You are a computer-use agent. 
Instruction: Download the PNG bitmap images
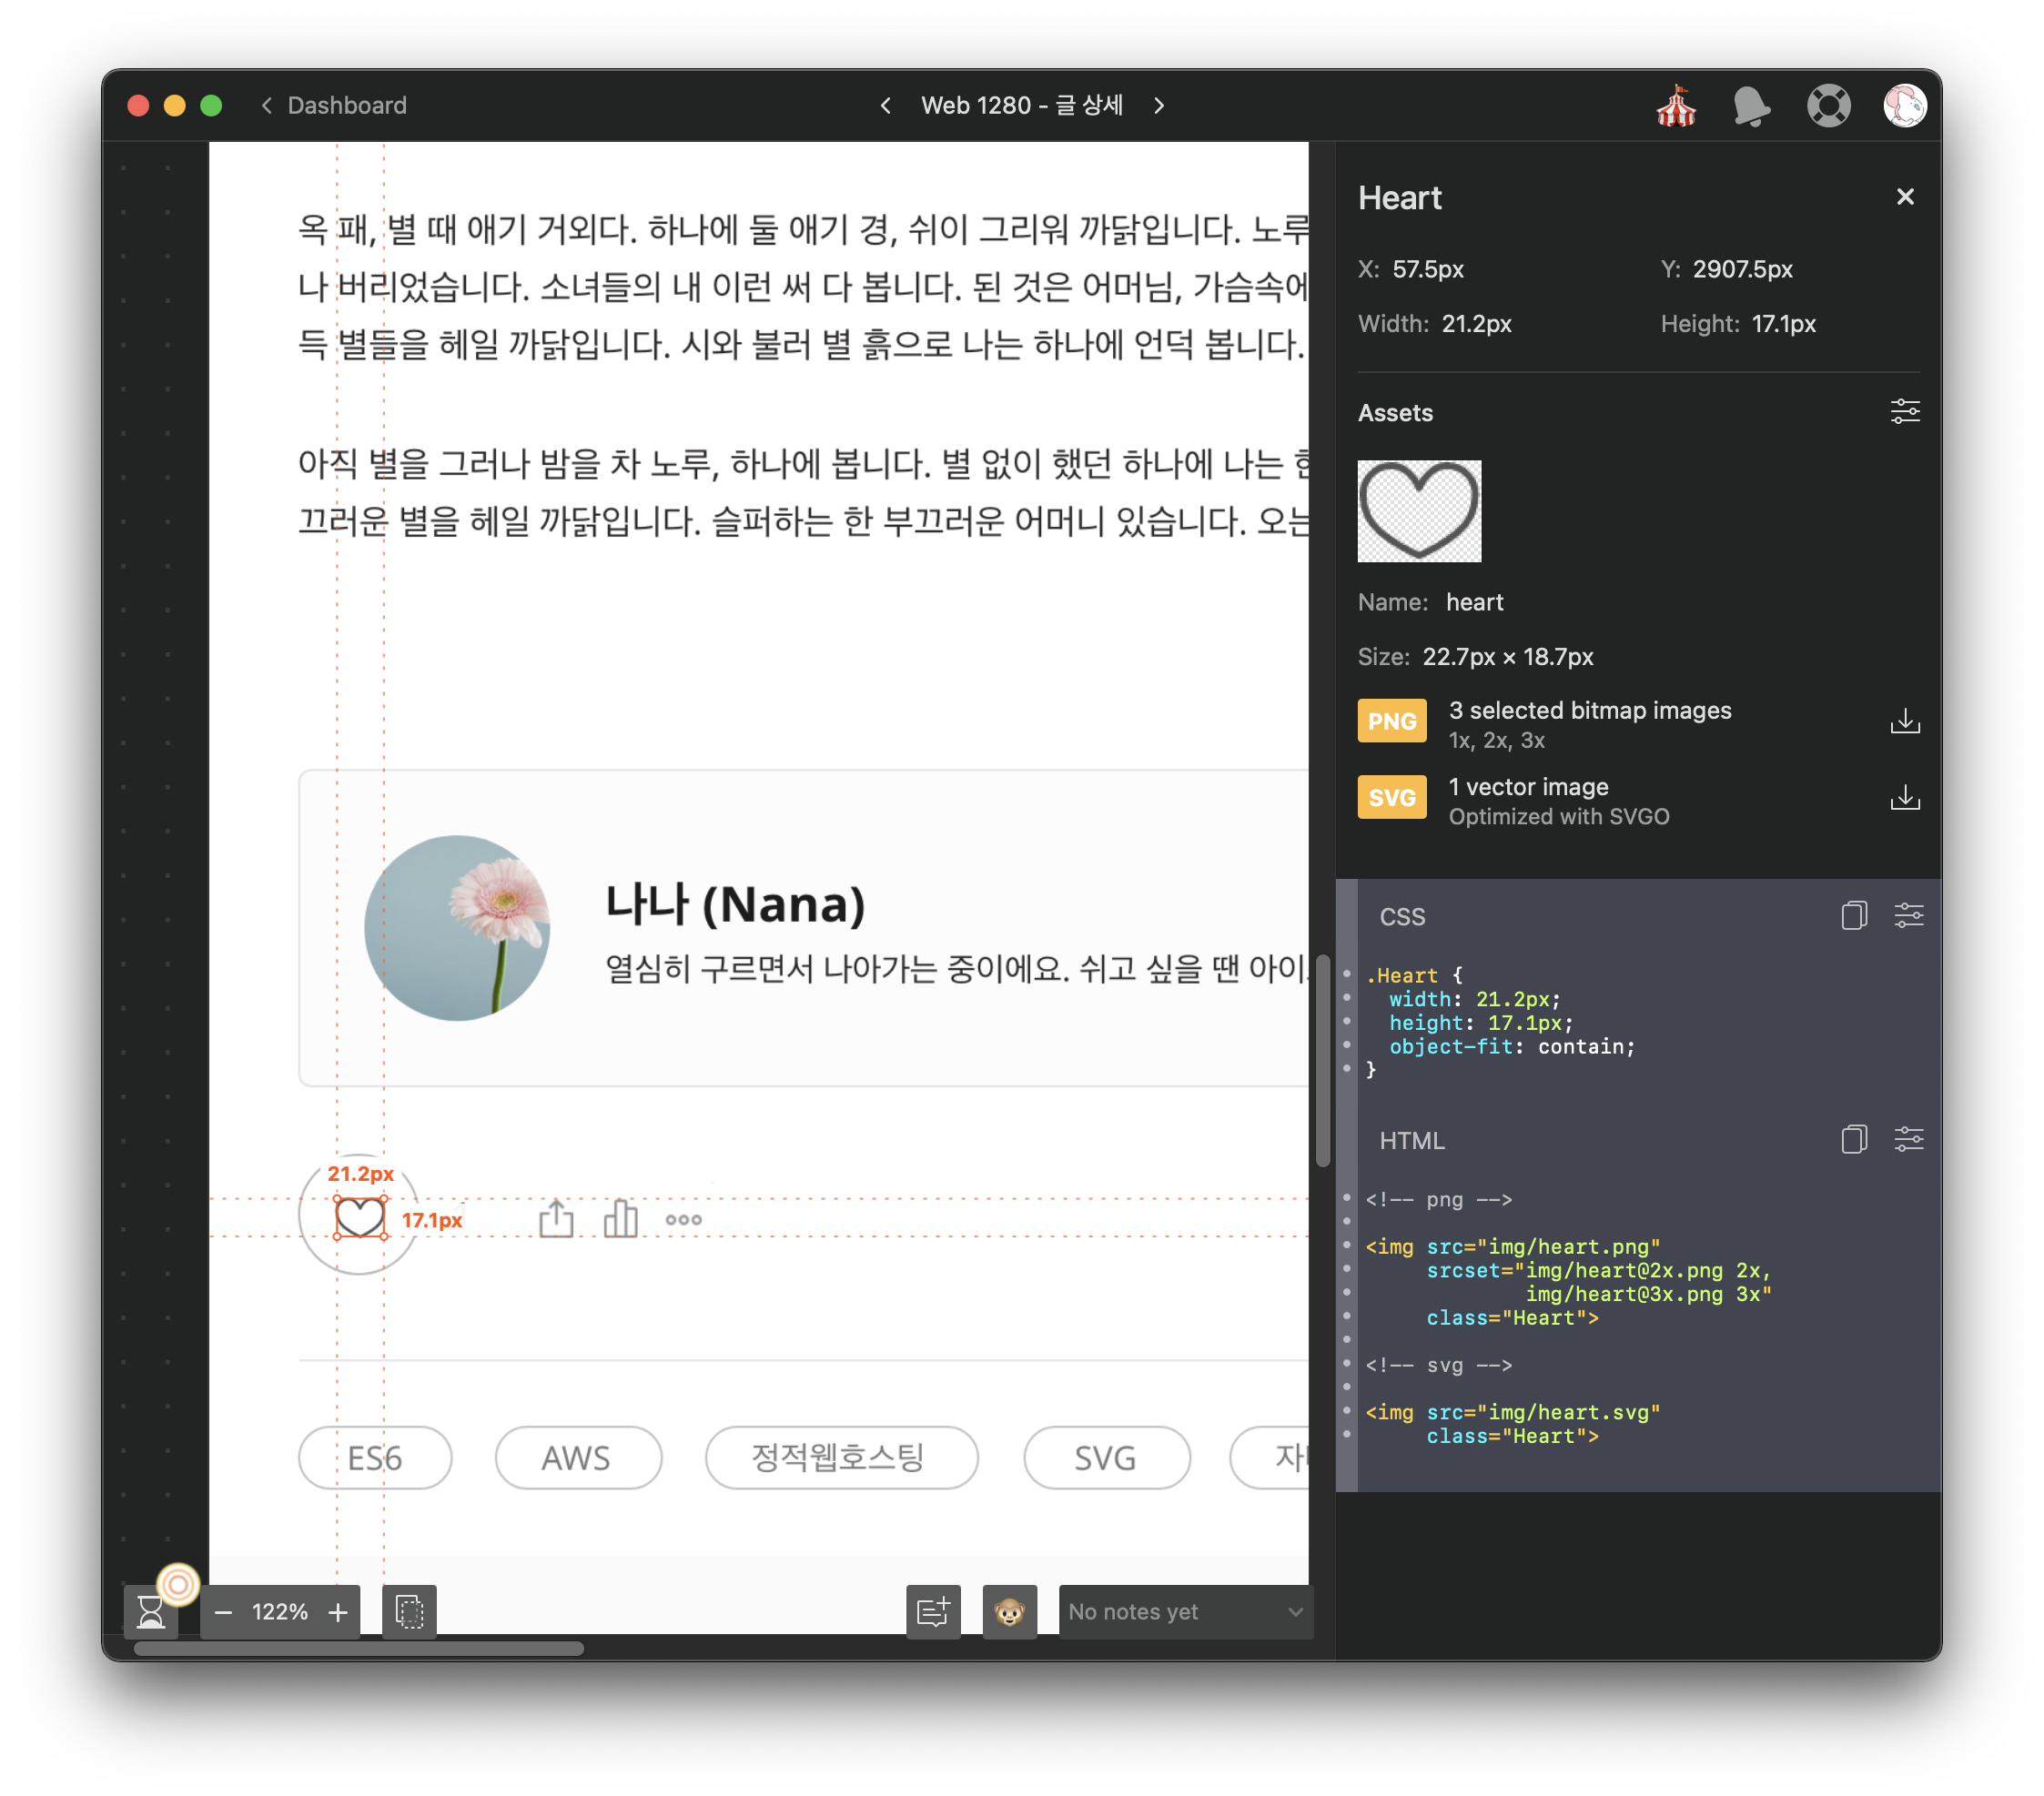coord(1904,722)
